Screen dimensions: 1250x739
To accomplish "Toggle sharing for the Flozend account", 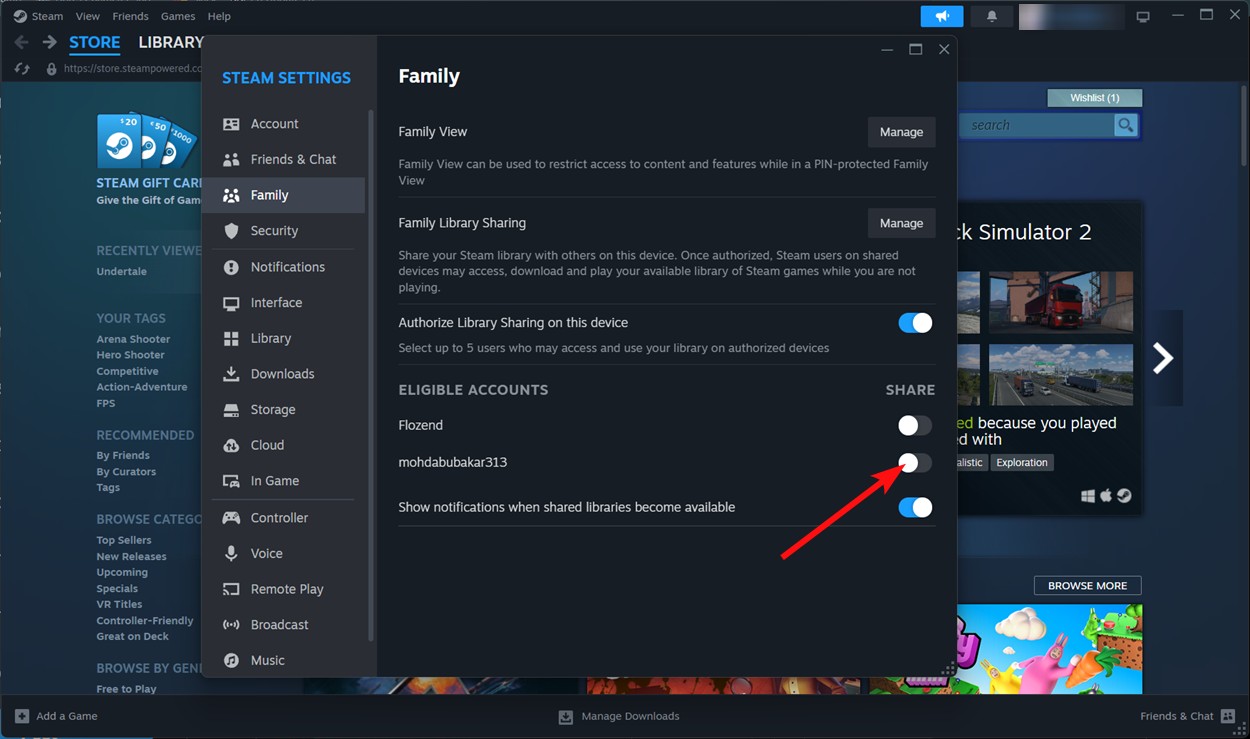I will click(x=912, y=425).
